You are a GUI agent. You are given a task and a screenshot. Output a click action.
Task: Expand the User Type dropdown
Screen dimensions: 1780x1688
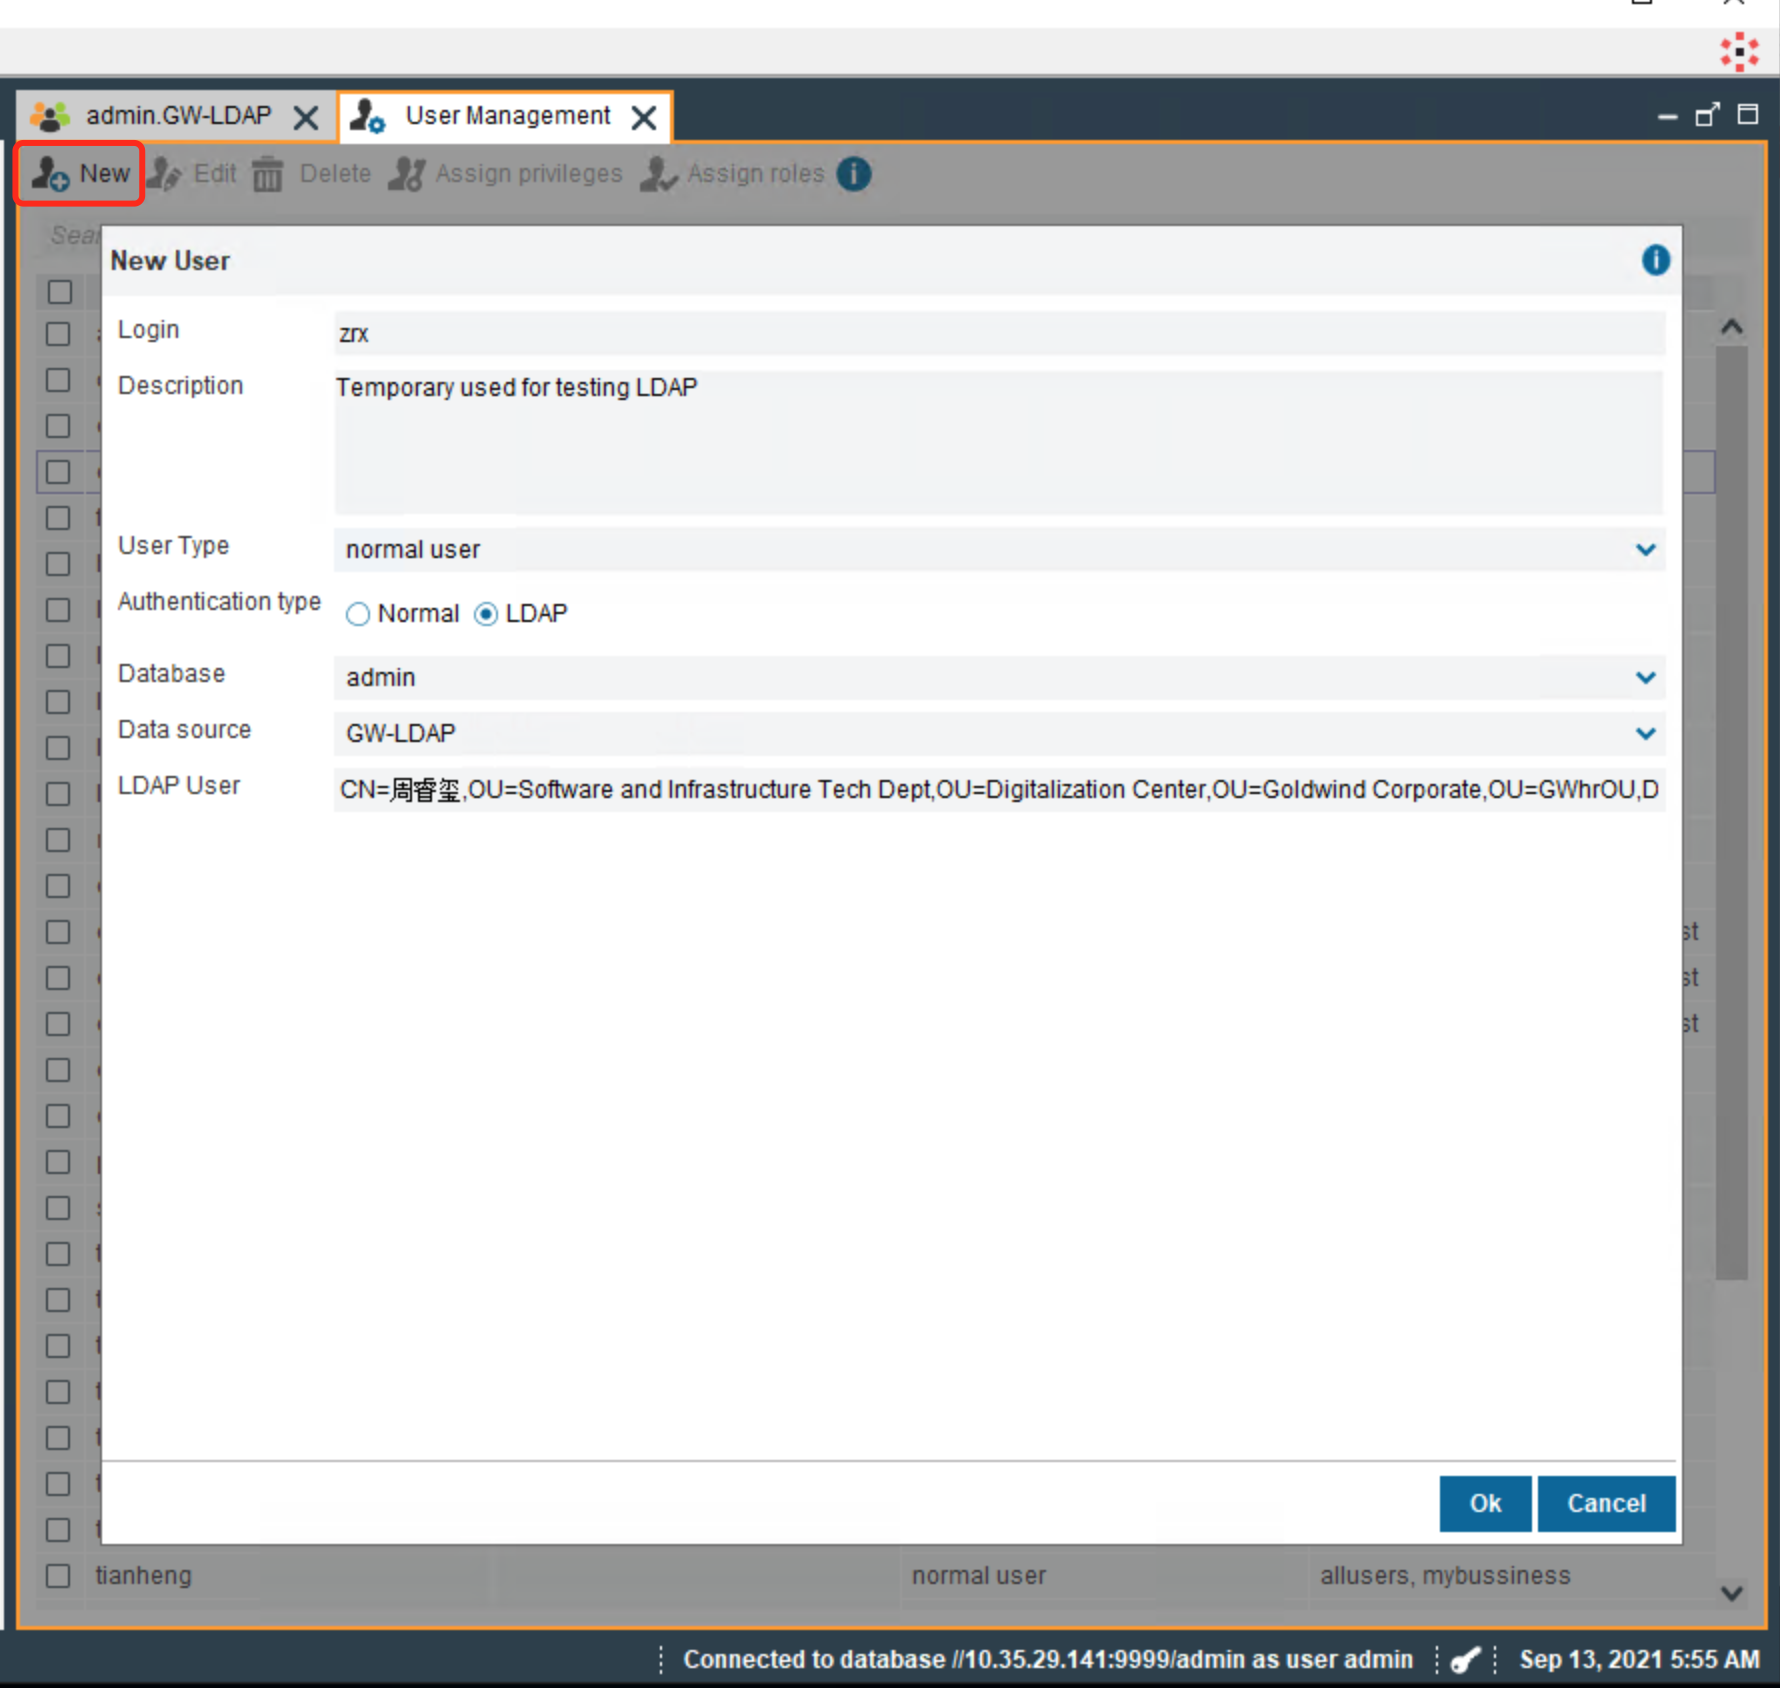[1645, 550]
